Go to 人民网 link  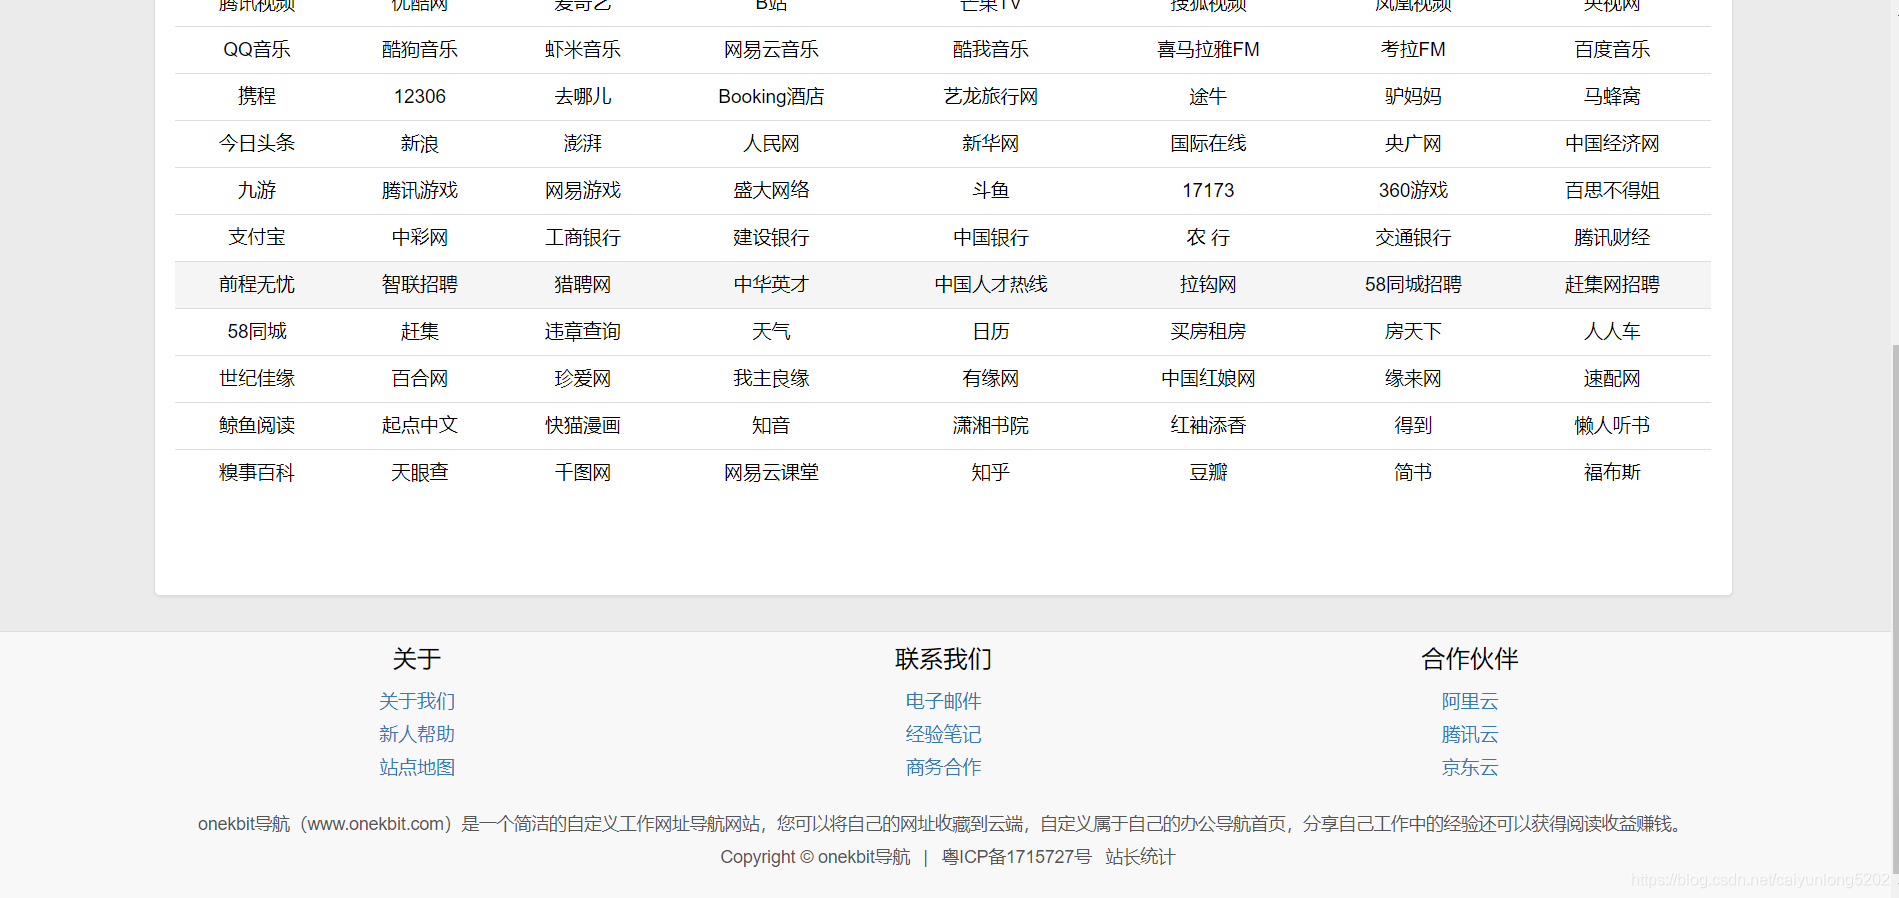point(771,144)
